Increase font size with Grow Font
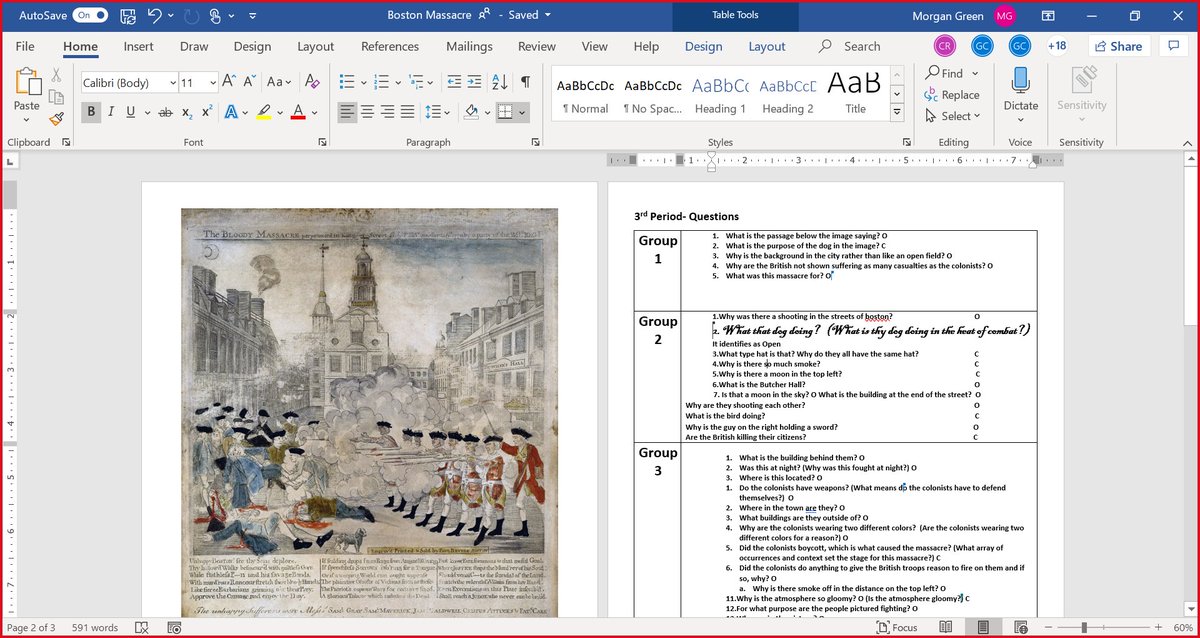This screenshot has width=1200, height=638. pos(228,82)
